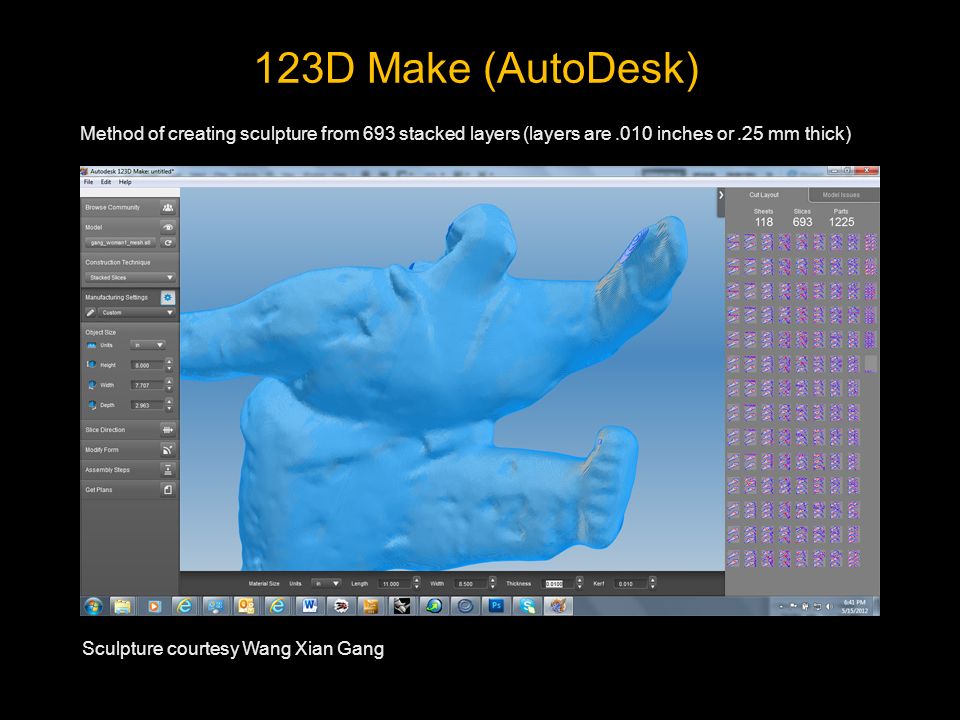The width and height of the screenshot is (960, 720).
Task: Click the Modify Form label
Action: pos(102,450)
